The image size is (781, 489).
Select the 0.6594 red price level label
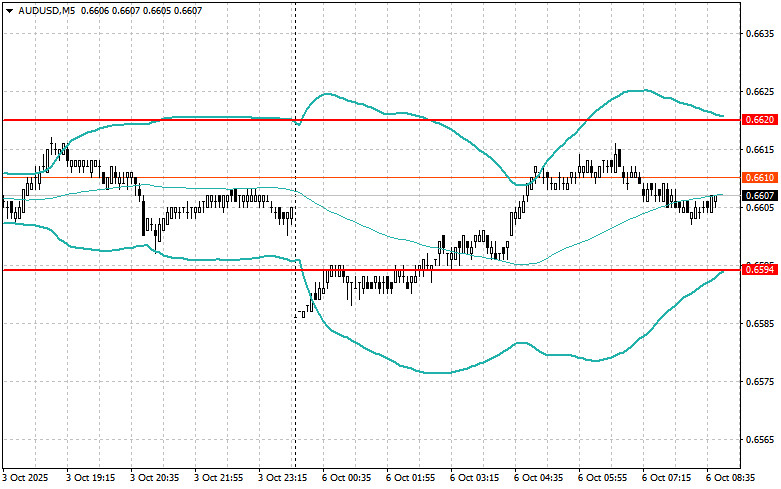[x=759, y=269]
